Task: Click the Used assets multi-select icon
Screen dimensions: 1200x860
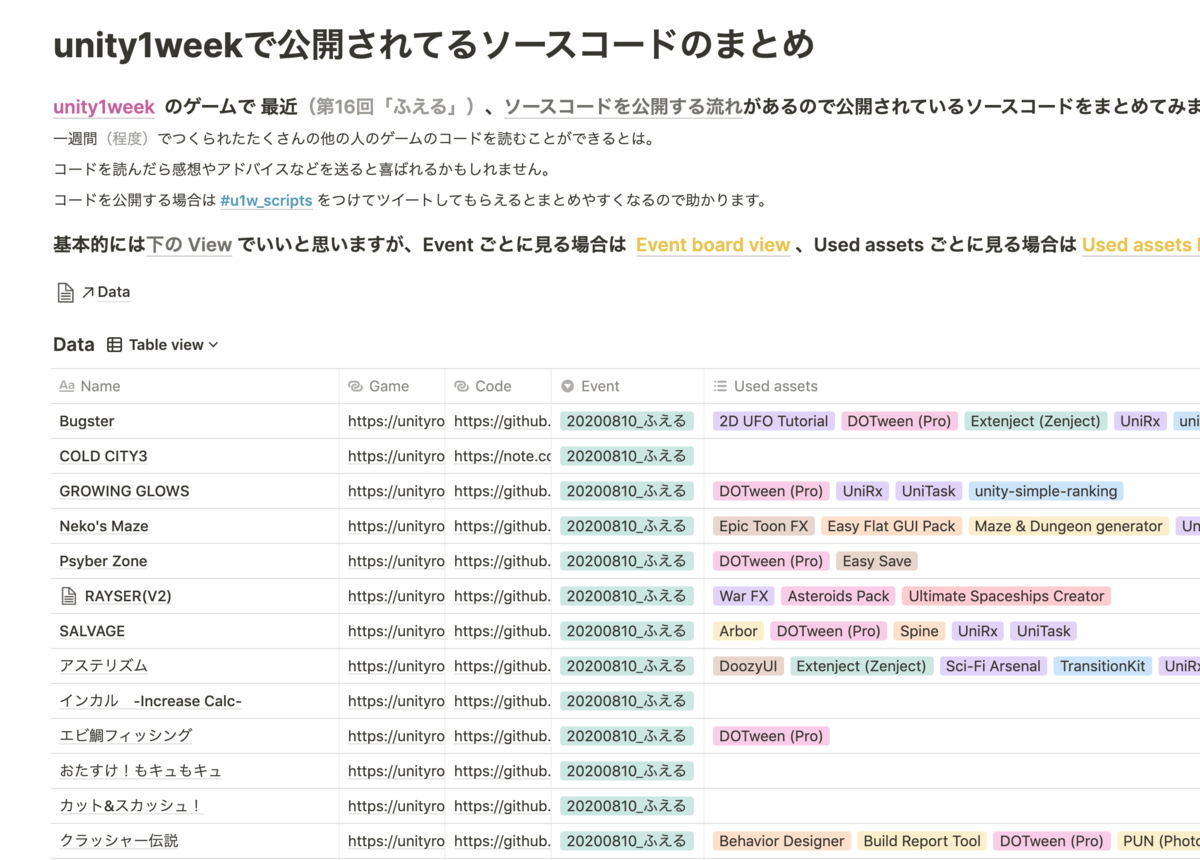Action: (x=720, y=386)
